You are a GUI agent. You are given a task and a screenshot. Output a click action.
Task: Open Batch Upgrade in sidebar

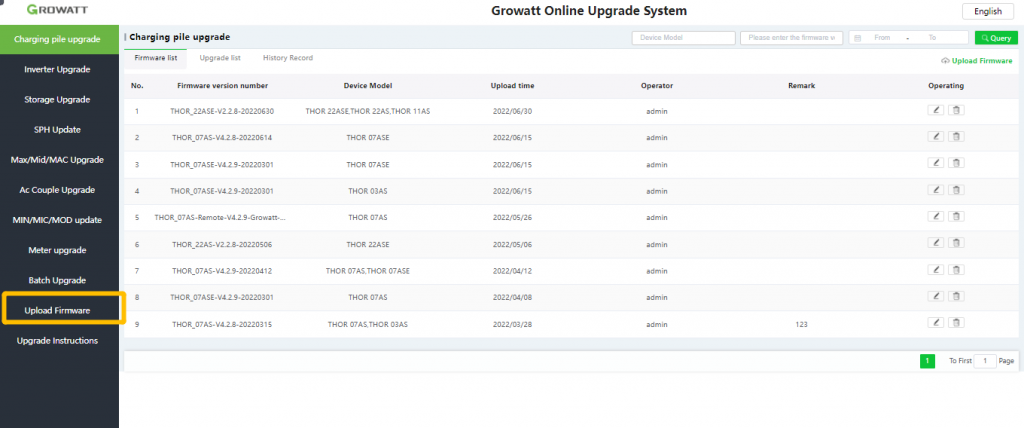(x=57, y=280)
